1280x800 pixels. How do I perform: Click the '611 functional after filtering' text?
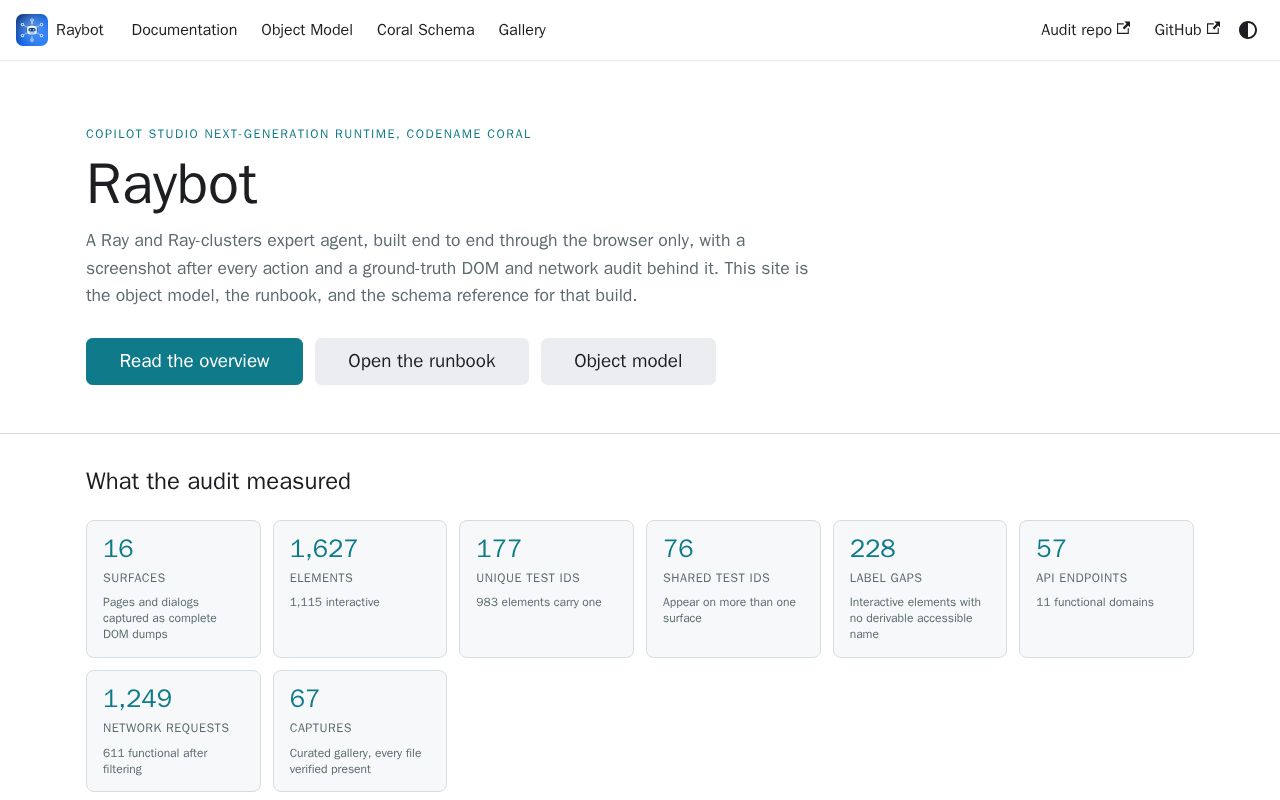tap(155, 761)
